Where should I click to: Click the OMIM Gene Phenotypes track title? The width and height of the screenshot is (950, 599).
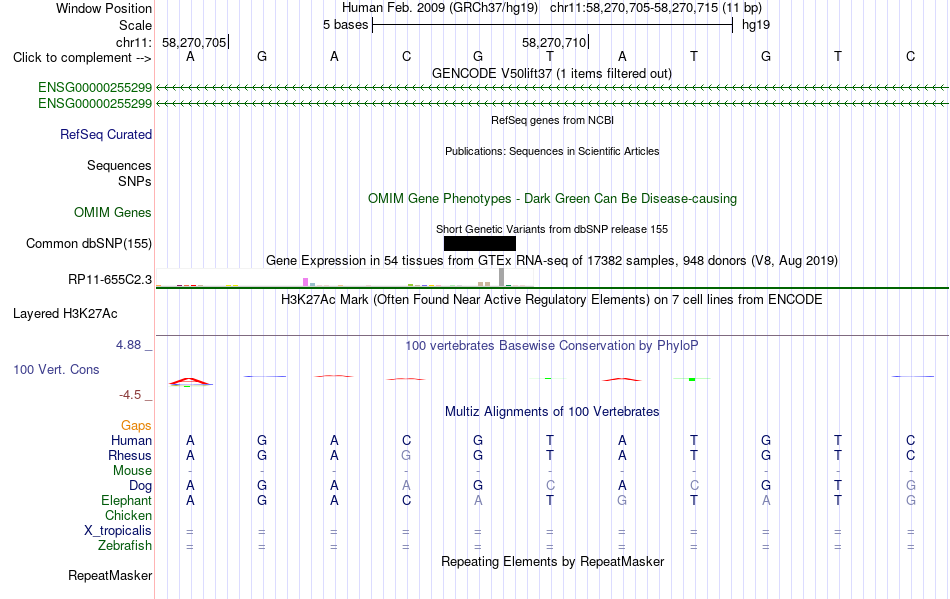pos(553,199)
